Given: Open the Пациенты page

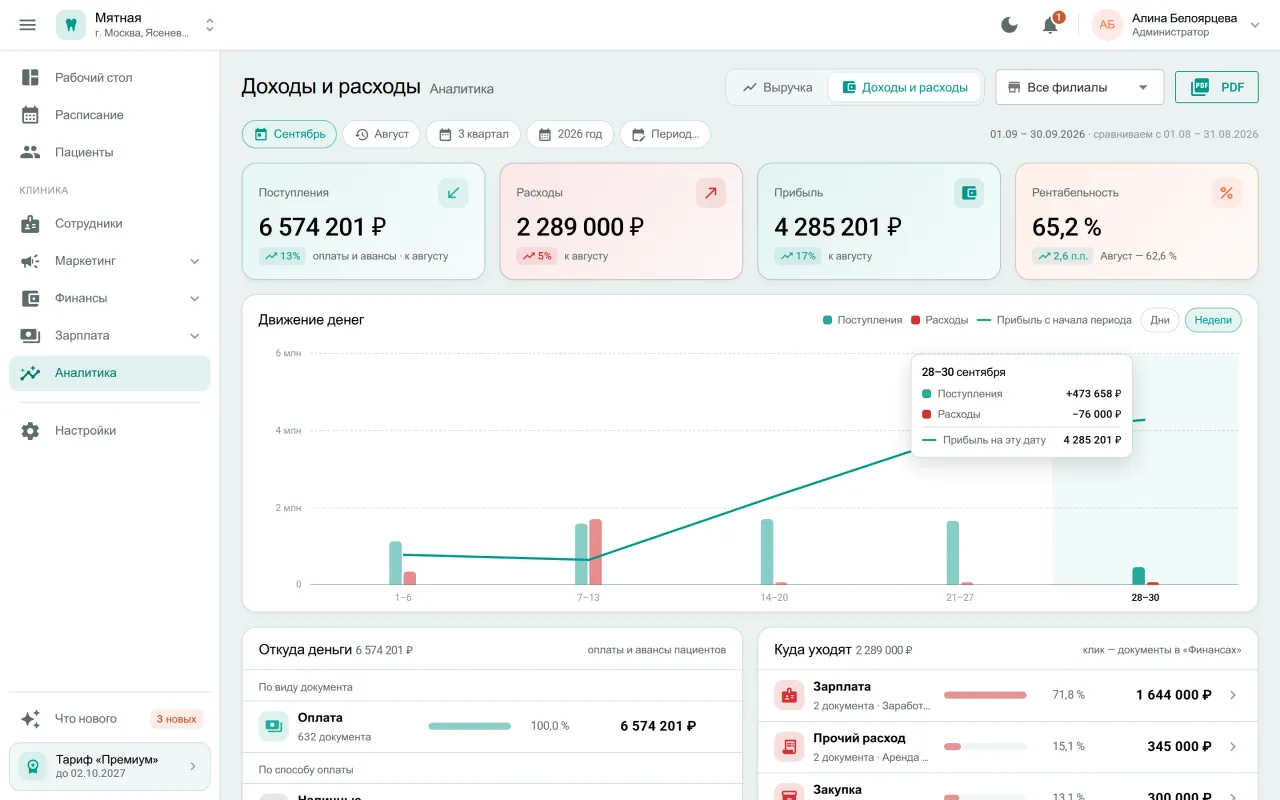Looking at the screenshot, I should 110,152.
